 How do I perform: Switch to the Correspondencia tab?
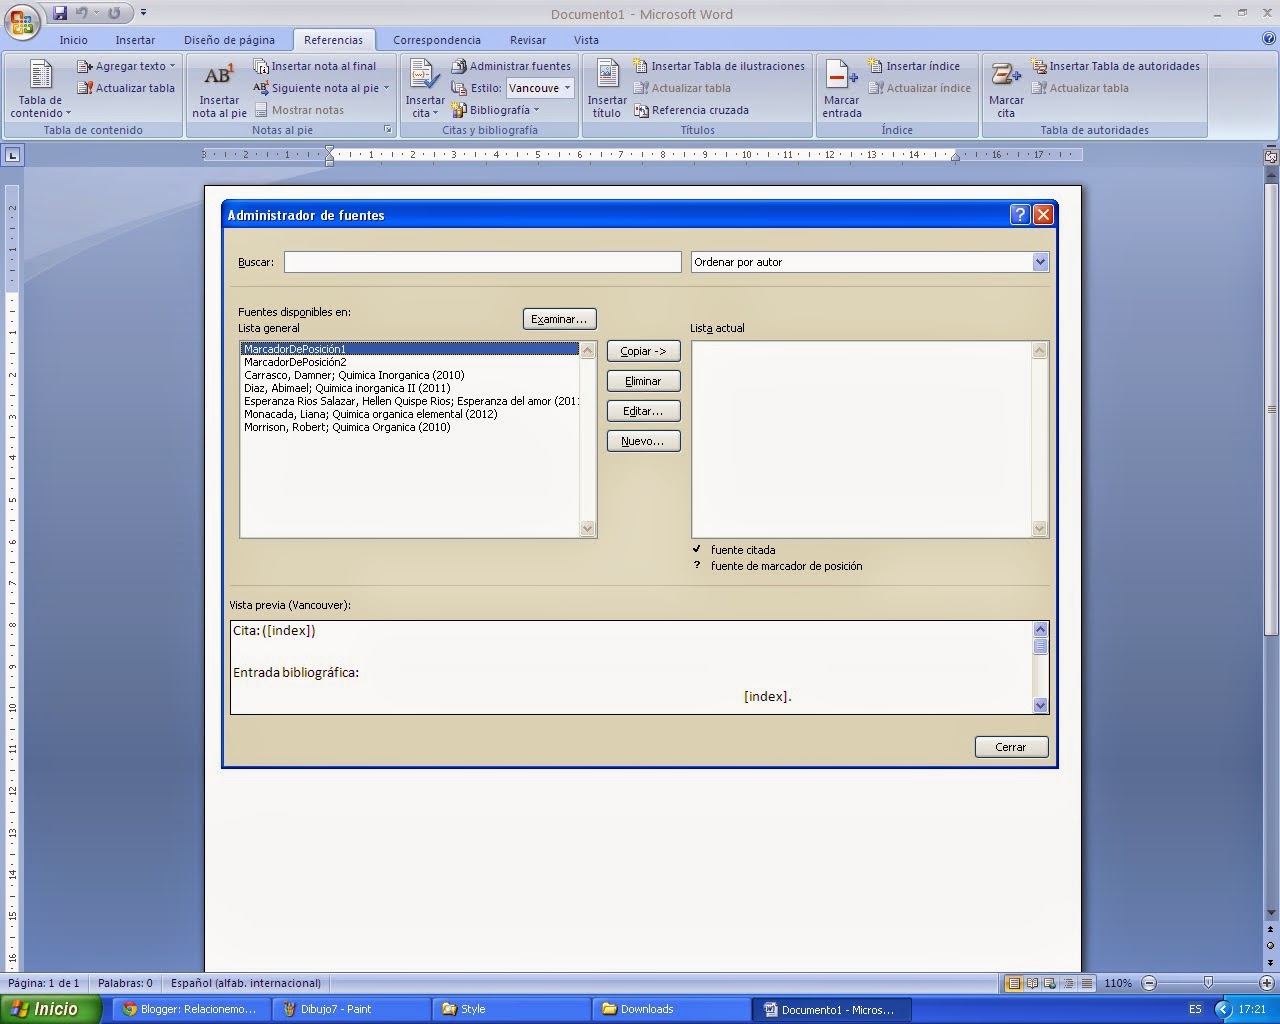click(437, 40)
